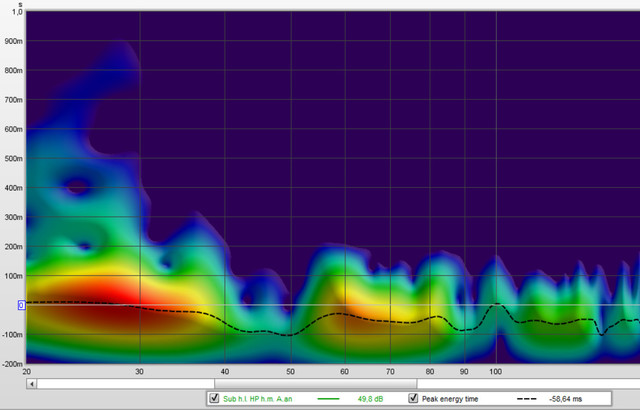Click the 500m label on time axis
640x410 pixels.
click(x=13, y=158)
